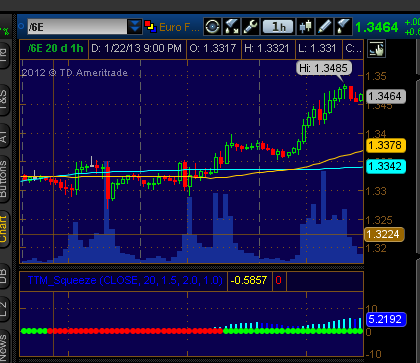Viewport: 420px width, 363px height.
Task: Click the candlestick chart mode icon
Action: pyautogui.click(x=305, y=27)
